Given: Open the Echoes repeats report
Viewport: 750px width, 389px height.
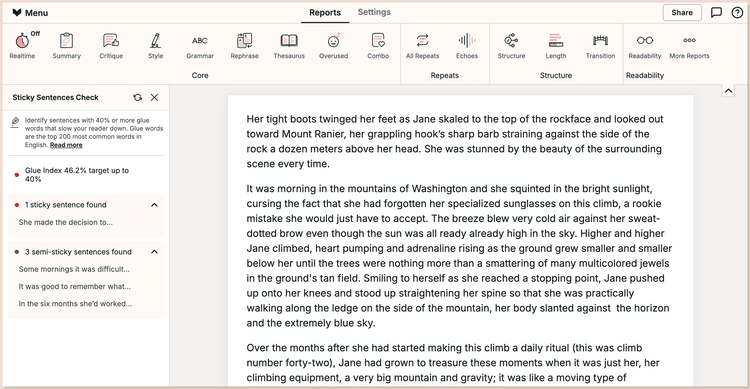Looking at the screenshot, I should (467, 45).
